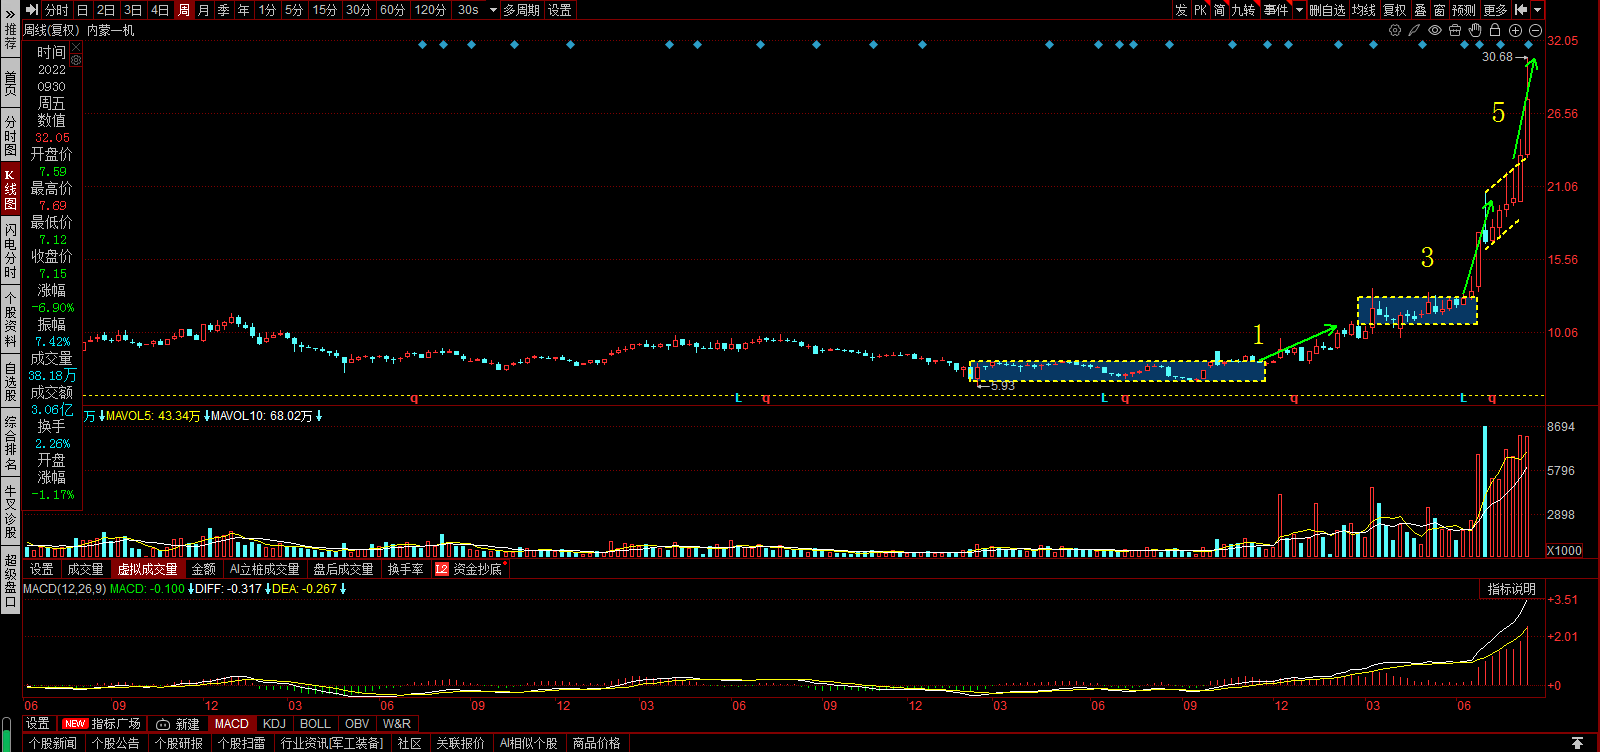Enable 九转 indicator
This screenshot has height=752, width=1600.
[1243, 10]
